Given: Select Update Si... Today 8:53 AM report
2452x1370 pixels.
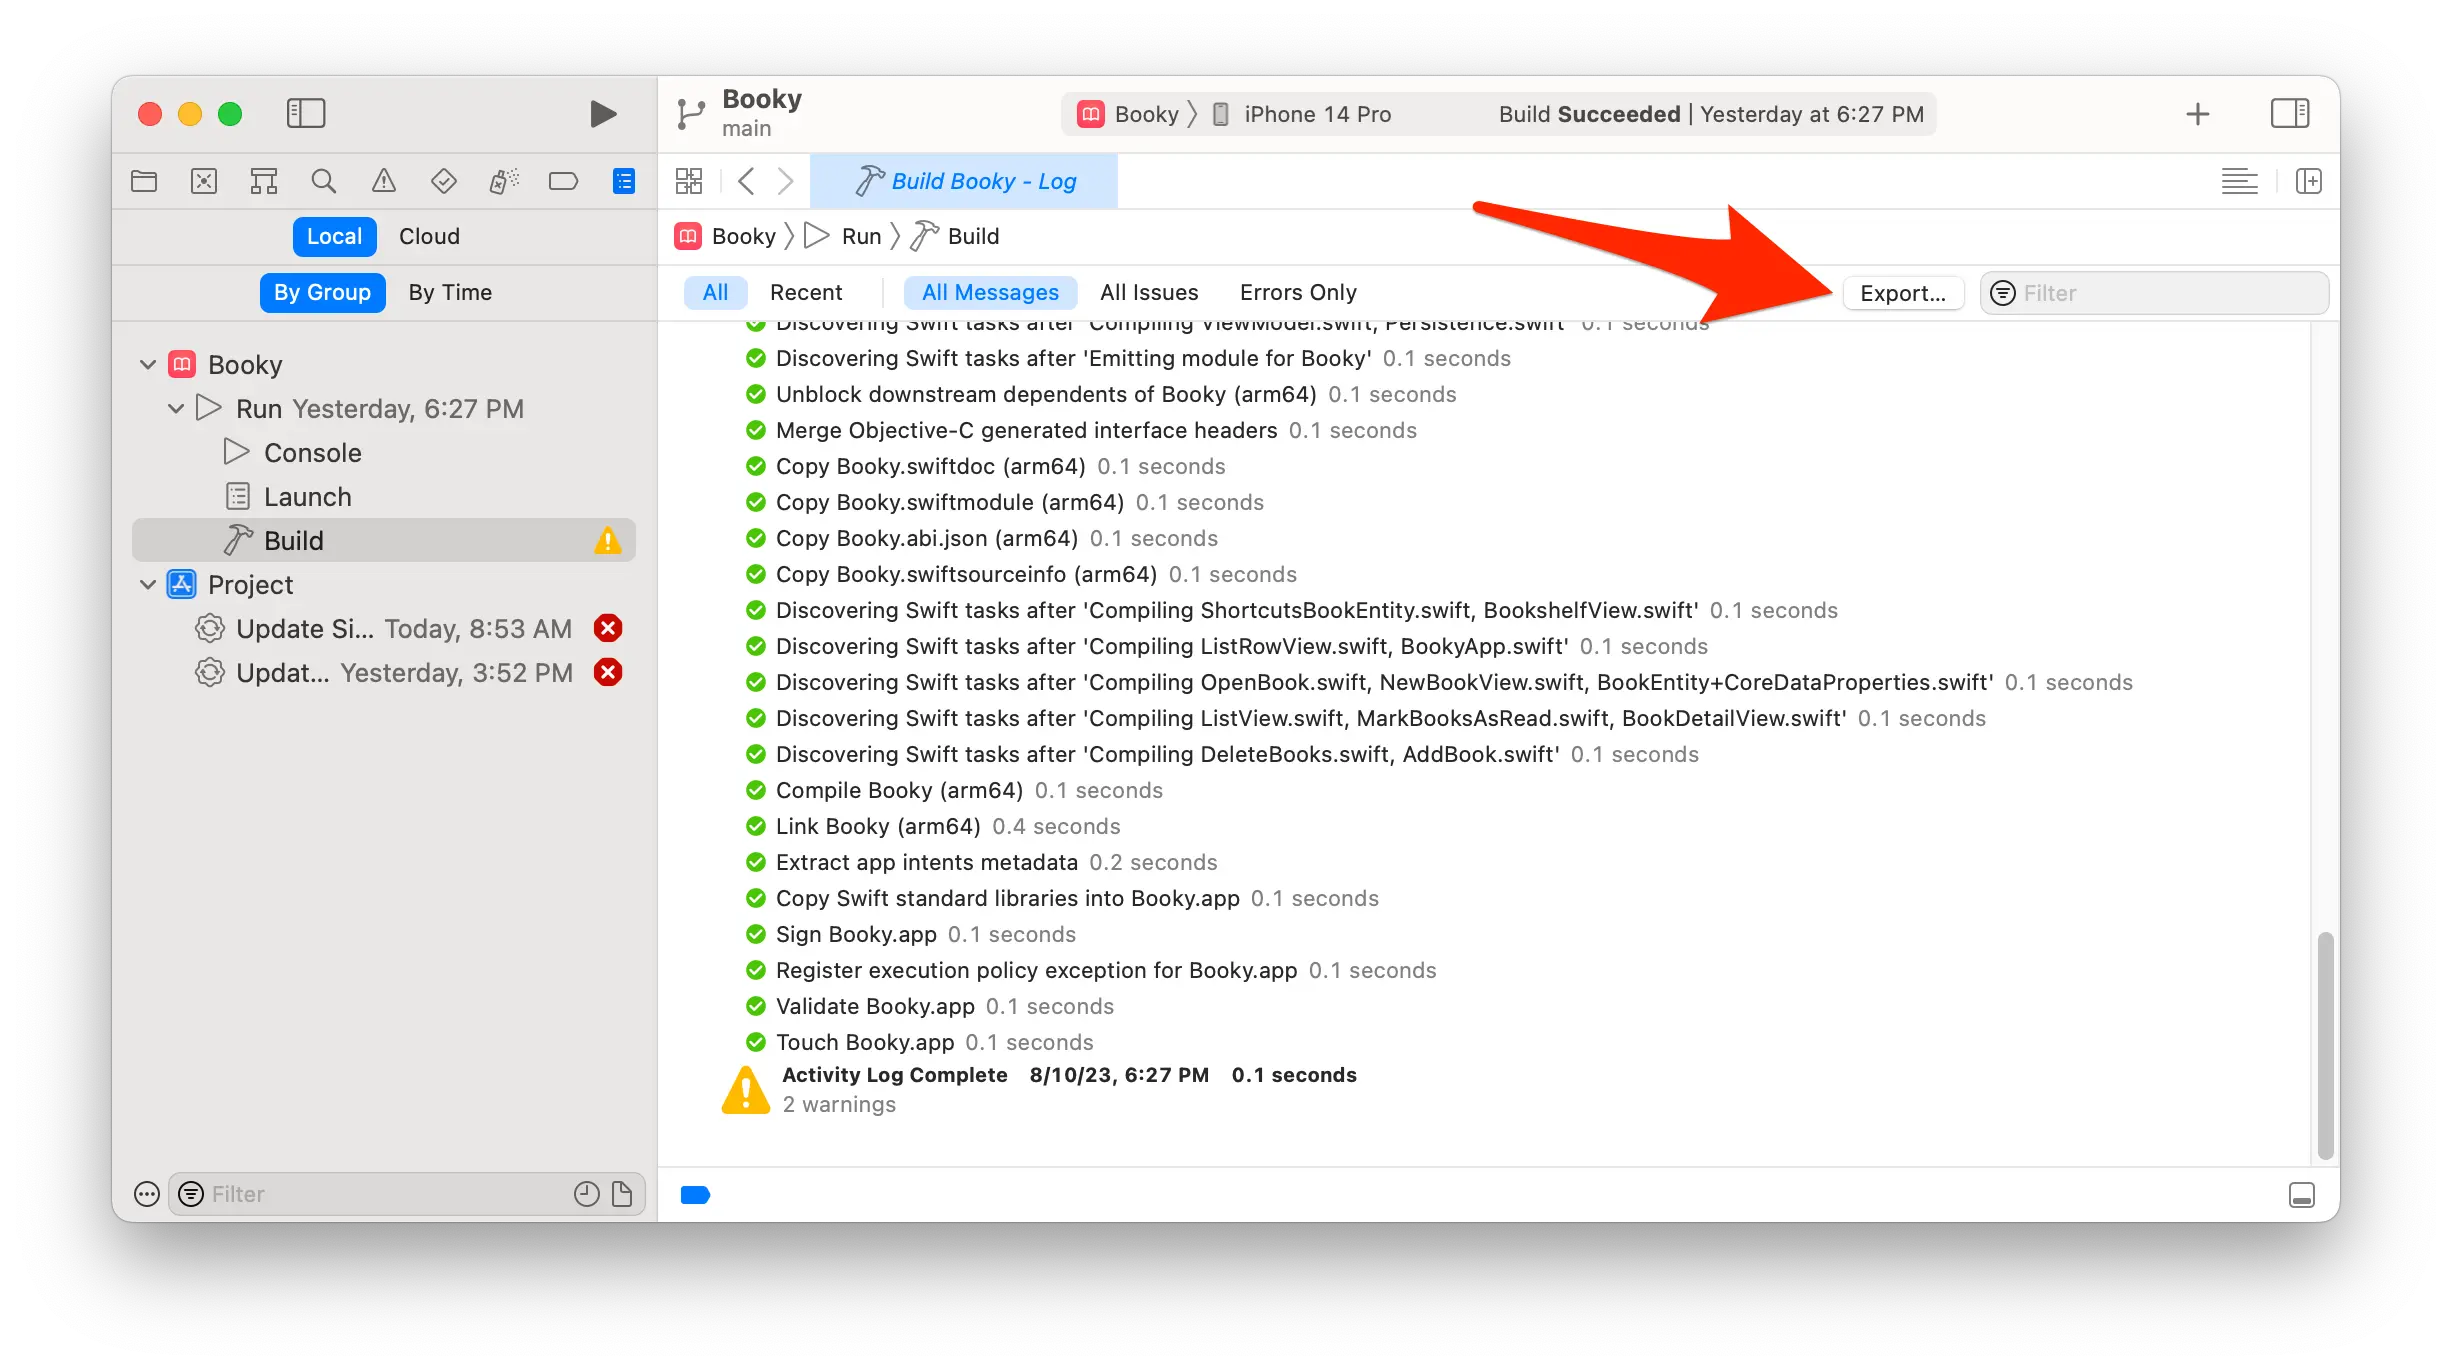Looking at the screenshot, I should (384, 629).
